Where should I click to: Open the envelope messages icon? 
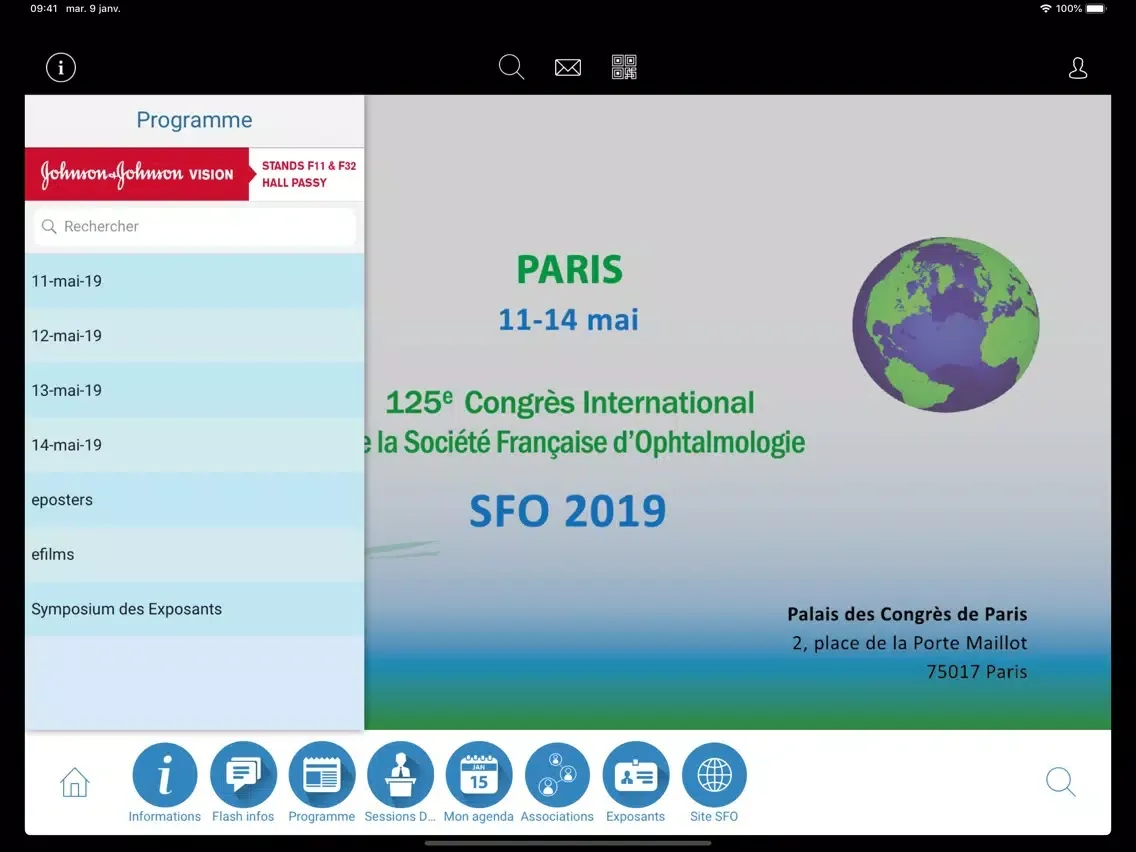pyautogui.click(x=568, y=68)
